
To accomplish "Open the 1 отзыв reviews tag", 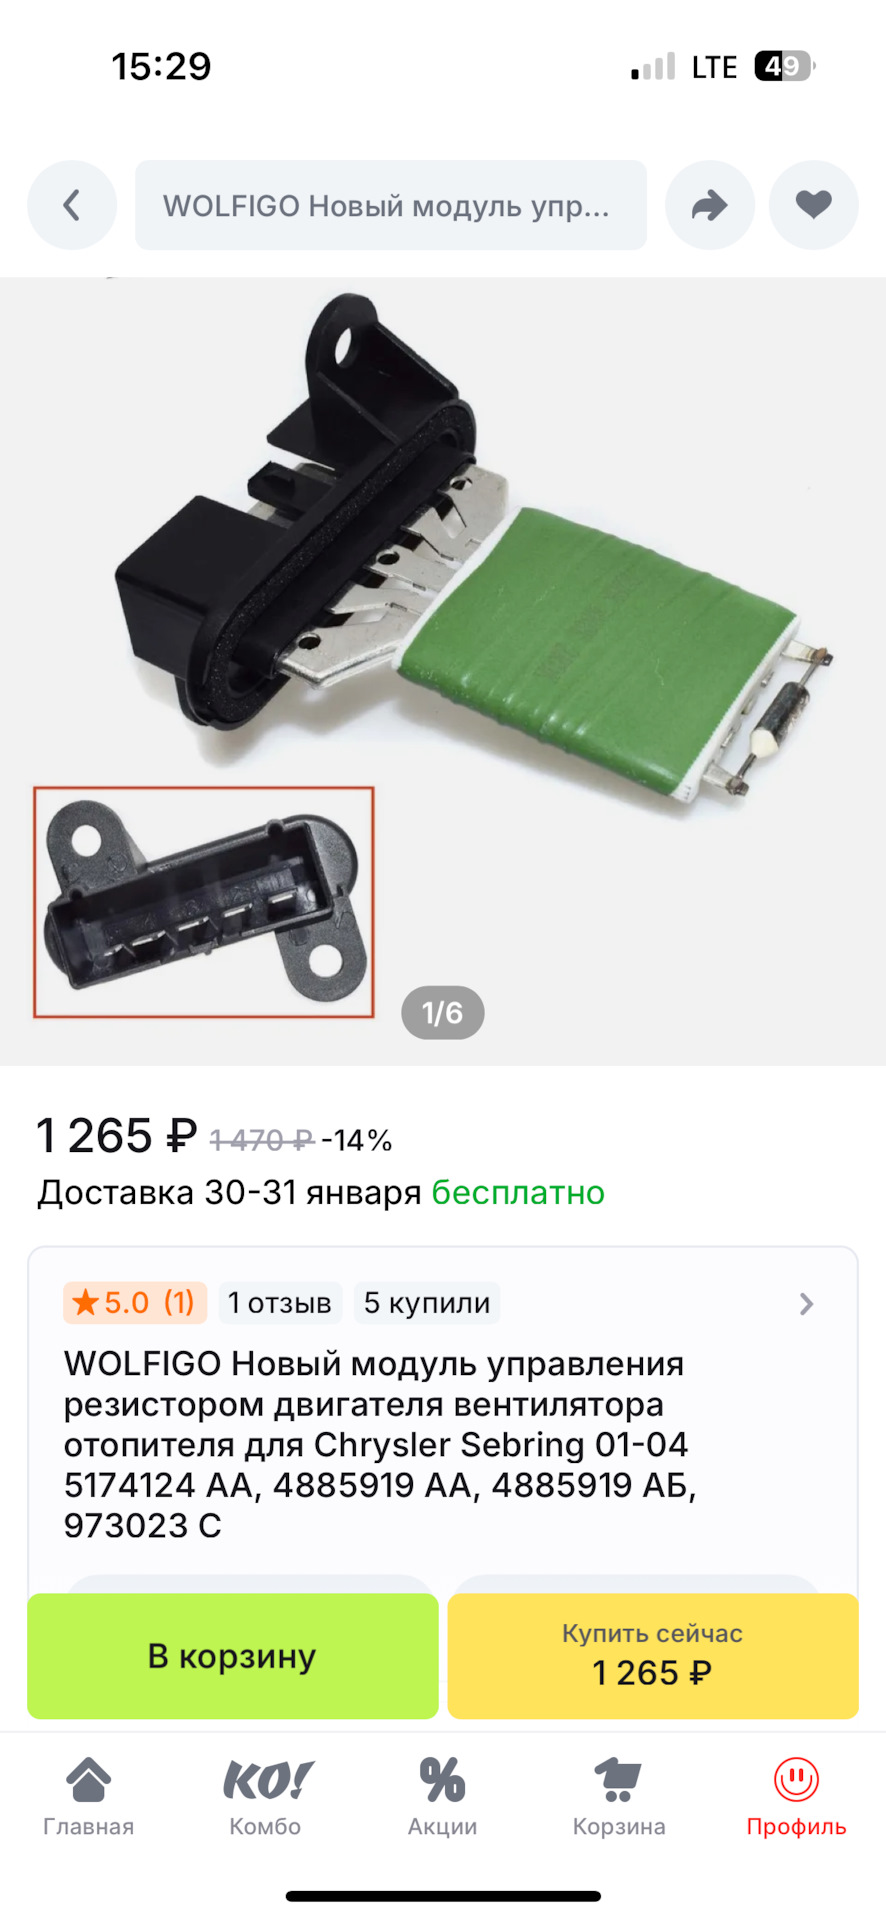I will 280,1303.
